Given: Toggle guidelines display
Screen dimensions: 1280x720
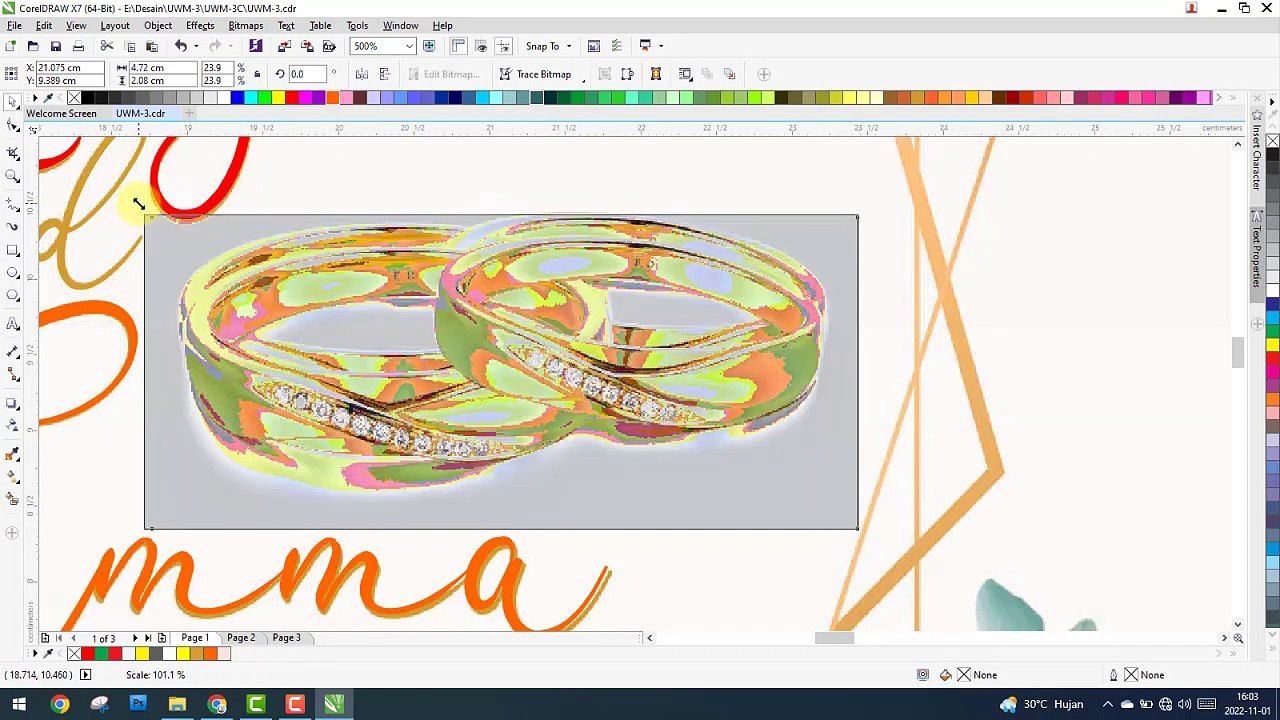Looking at the screenshot, I should 503,46.
